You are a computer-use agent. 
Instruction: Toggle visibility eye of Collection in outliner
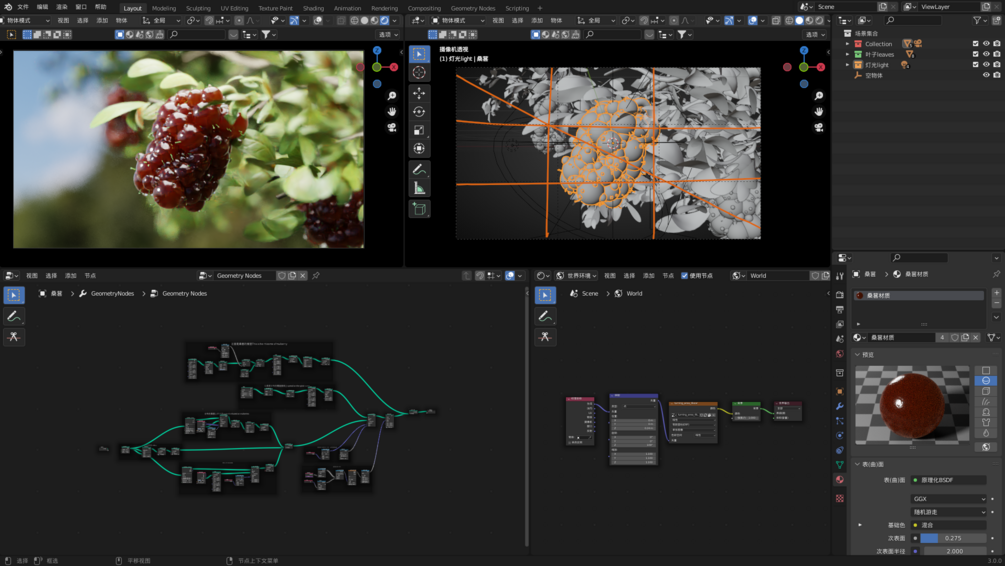tap(986, 44)
